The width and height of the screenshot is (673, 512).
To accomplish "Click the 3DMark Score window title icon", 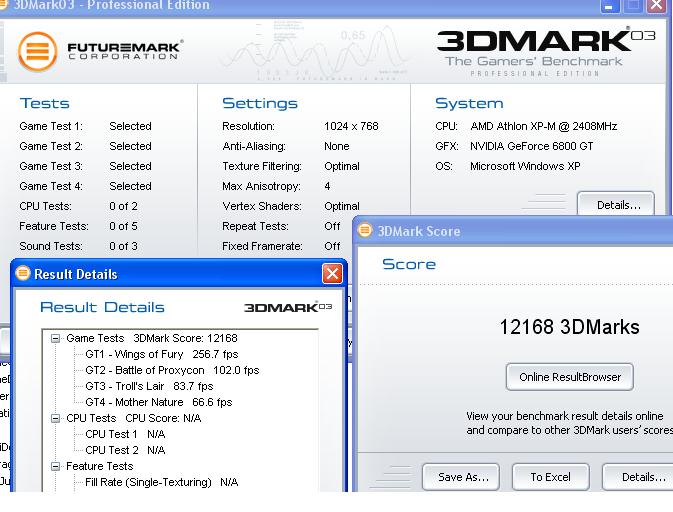I will tap(365, 230).
